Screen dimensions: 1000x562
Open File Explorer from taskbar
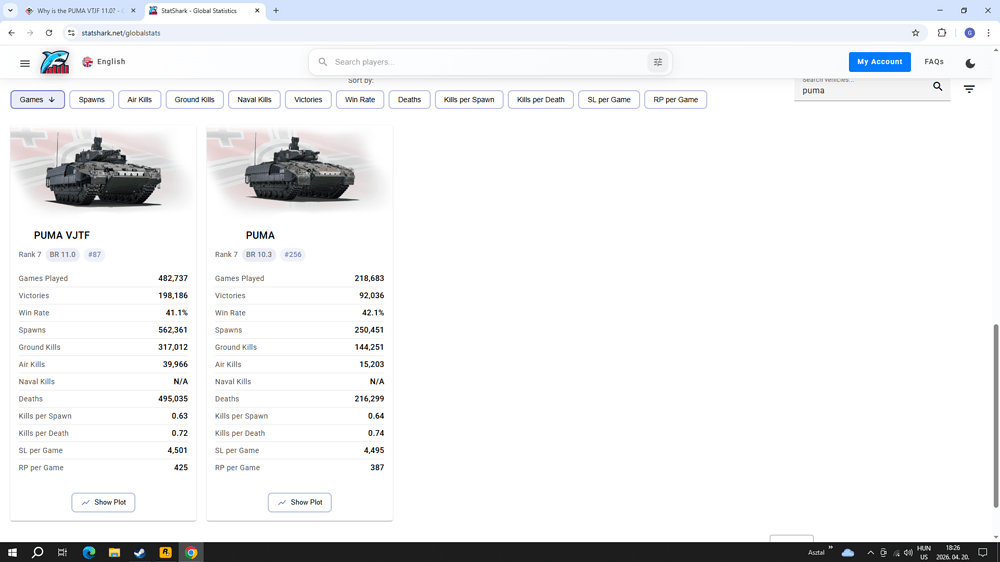[114, 552]
